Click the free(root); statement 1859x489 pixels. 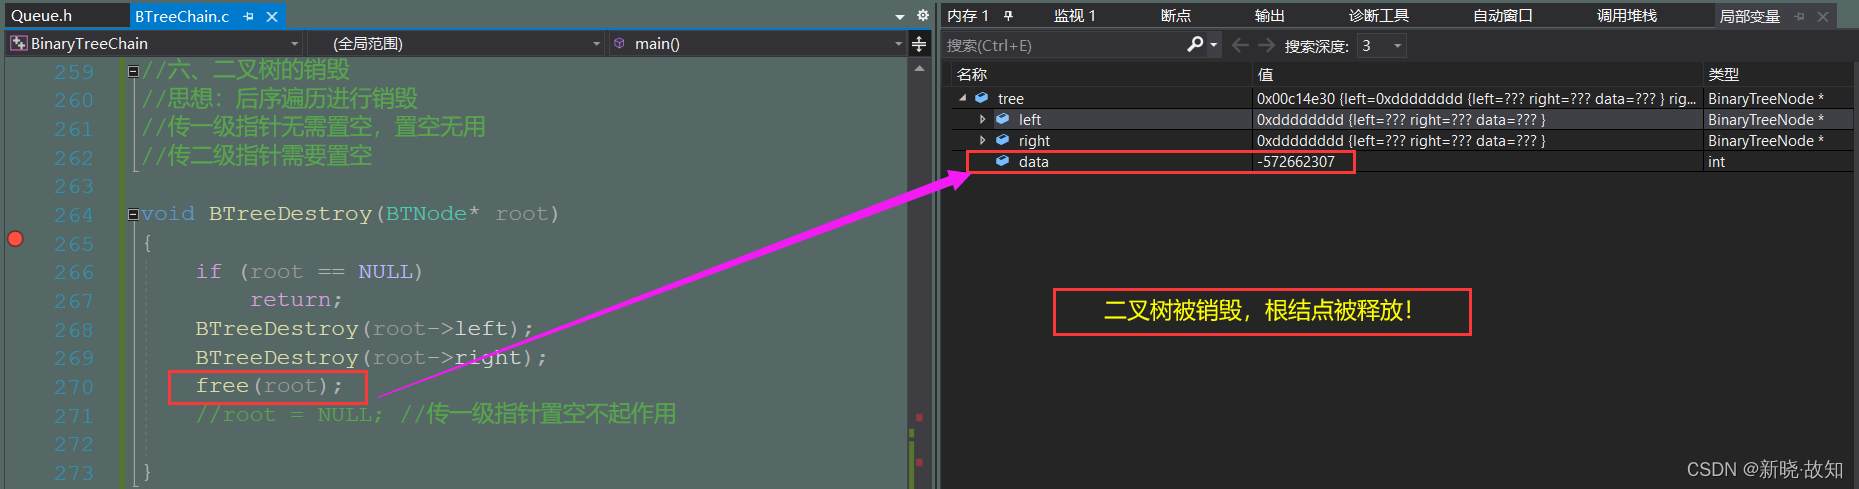point(269,386)
